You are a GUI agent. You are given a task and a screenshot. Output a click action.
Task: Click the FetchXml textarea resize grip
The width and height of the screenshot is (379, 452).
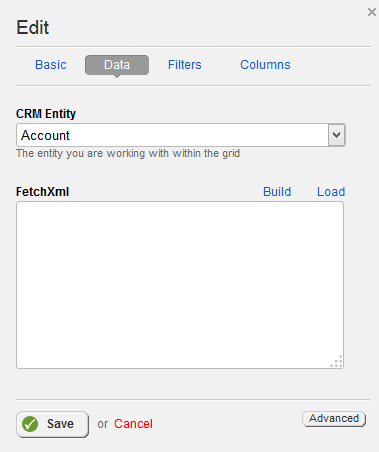(337, 362)
